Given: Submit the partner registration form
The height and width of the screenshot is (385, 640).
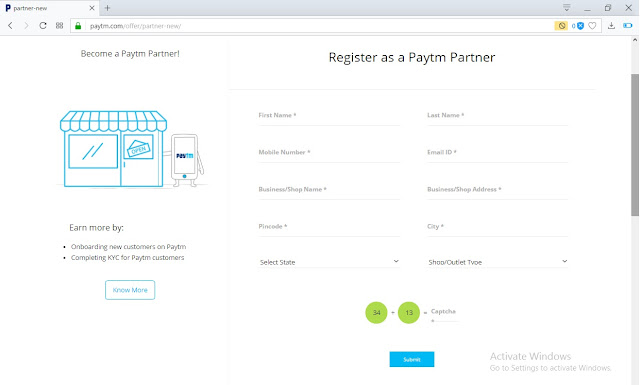Looking at the screenshot, I should 411,359.
